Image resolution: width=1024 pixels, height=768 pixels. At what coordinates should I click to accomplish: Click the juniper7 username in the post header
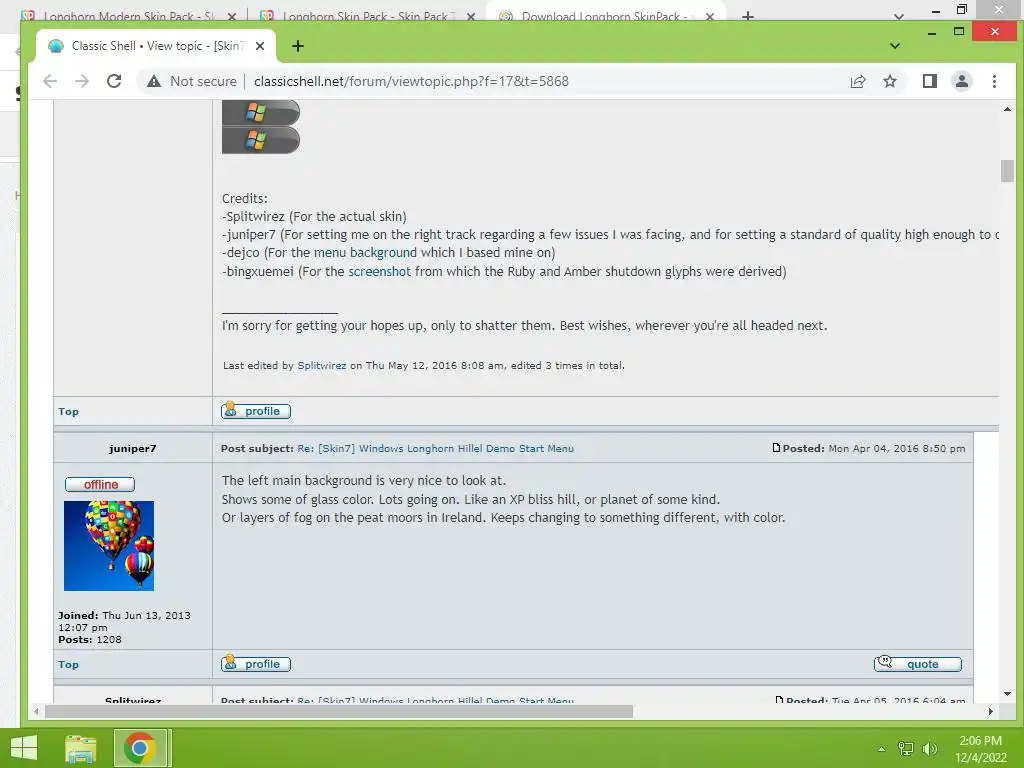[x=133, y=449]
